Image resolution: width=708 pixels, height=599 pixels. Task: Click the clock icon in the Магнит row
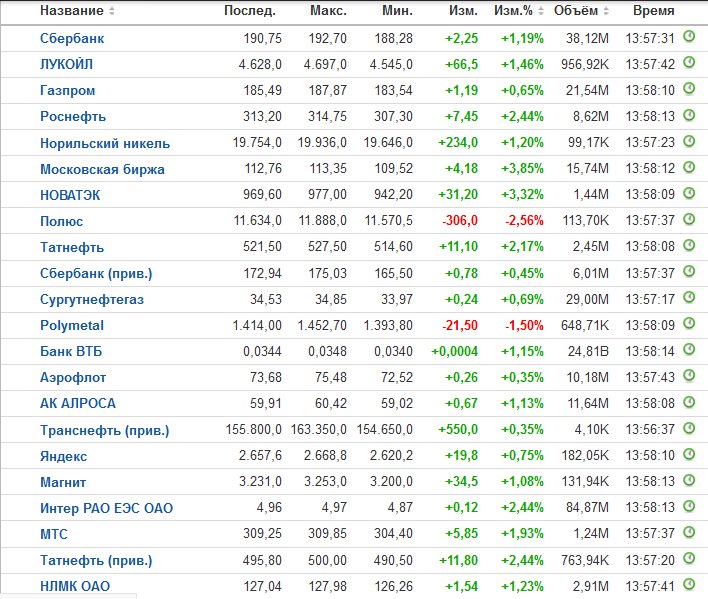pyautogui.click(x=689, y=480)
